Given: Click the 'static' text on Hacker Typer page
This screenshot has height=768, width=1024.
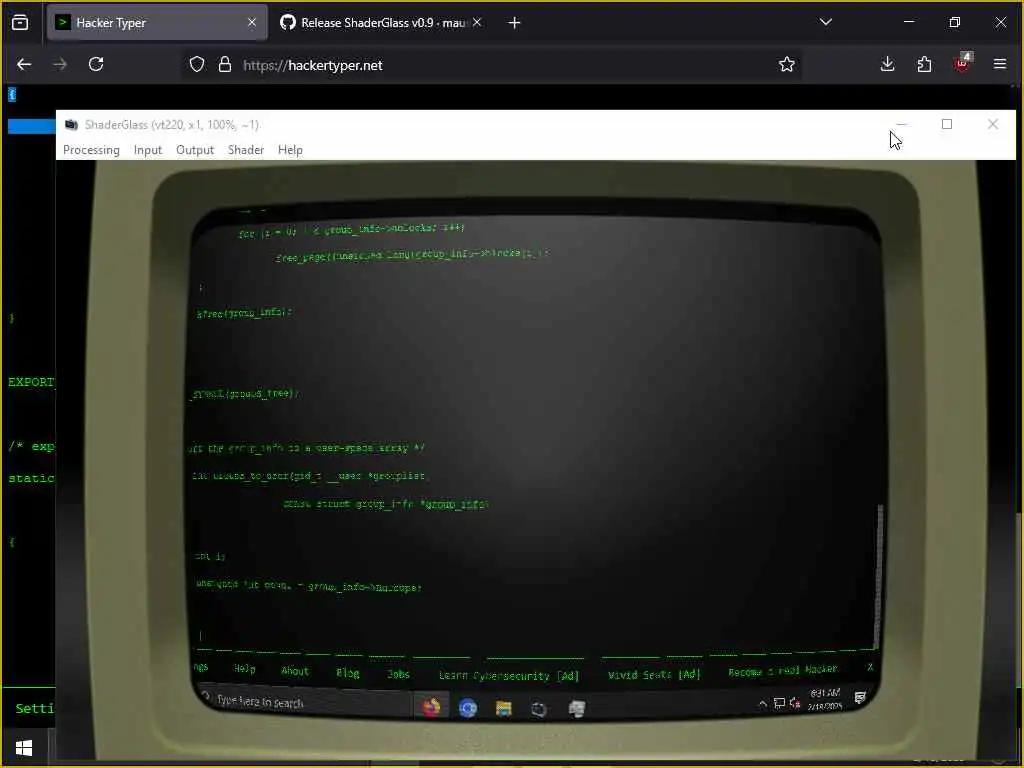Looking at the screenshot, I should (31, 478).
